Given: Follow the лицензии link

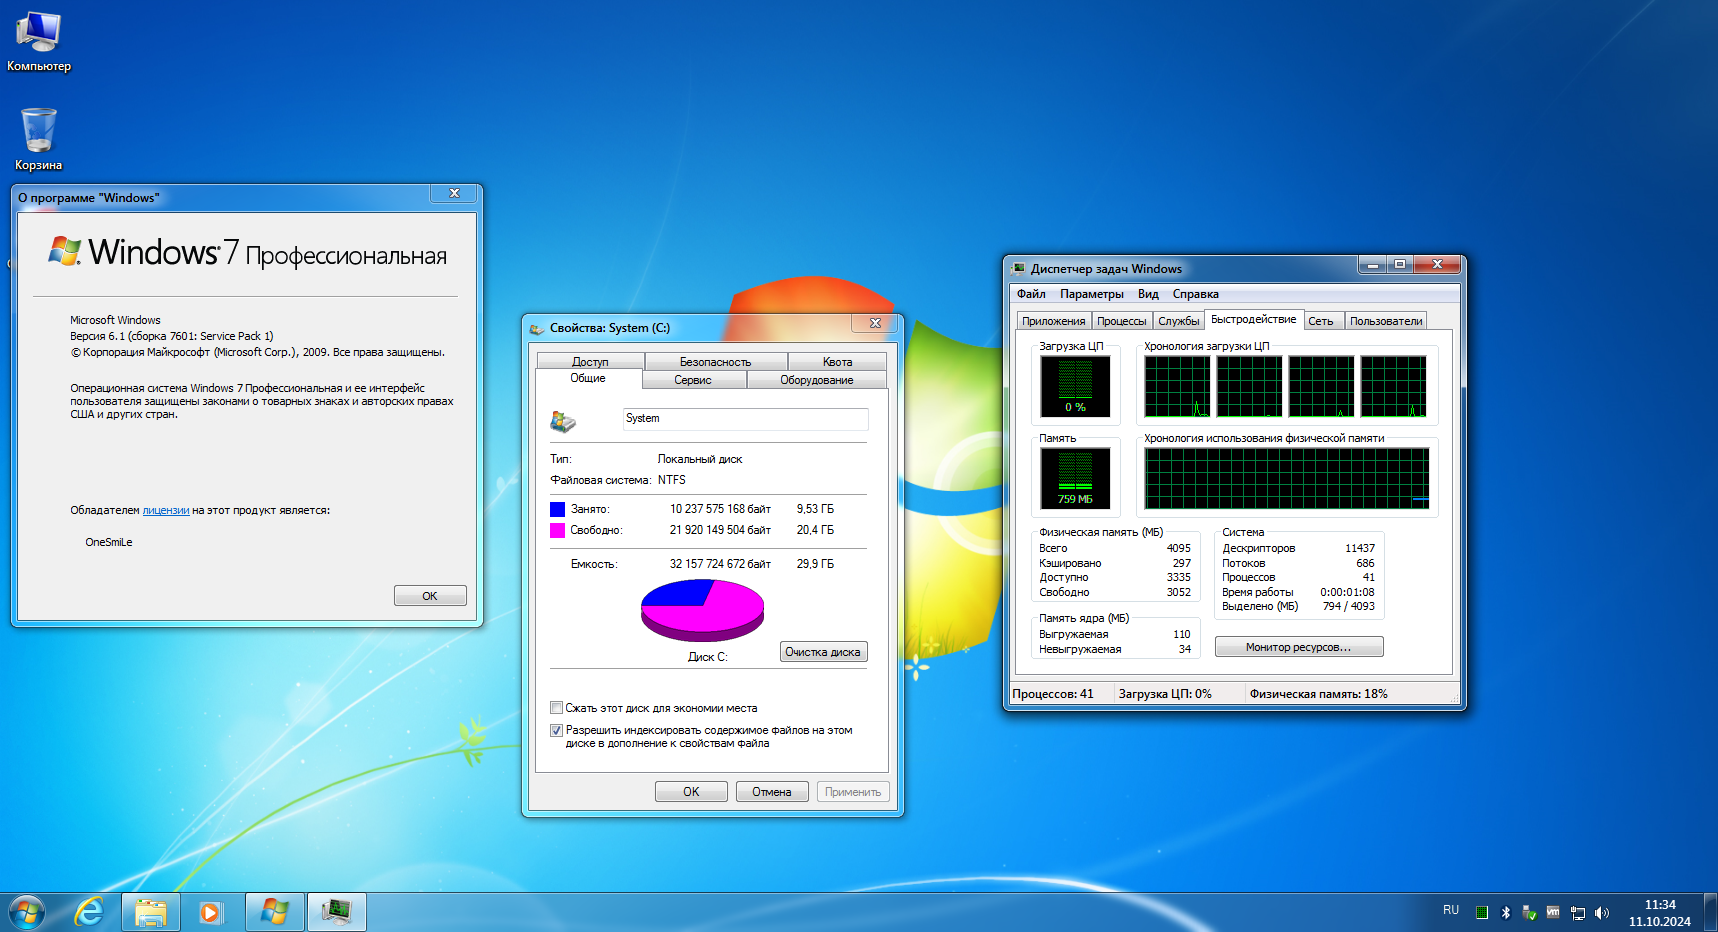Looking at the screenshot, I should (166, 510).
